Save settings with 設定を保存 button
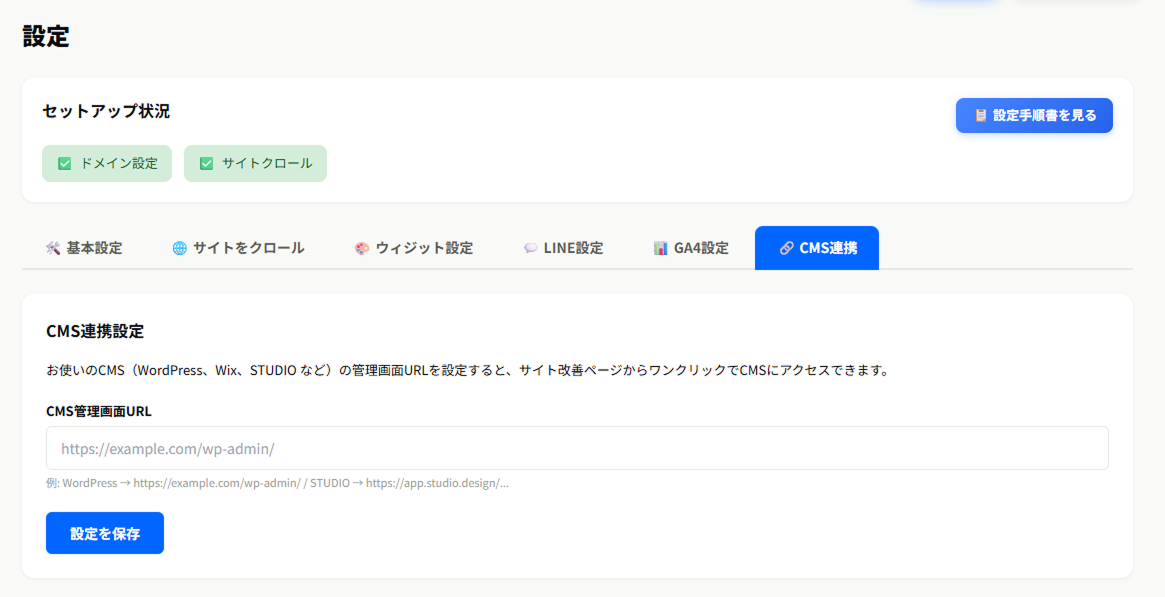The width and height of the screenshot is (1165, 597). tap(105, 533)
